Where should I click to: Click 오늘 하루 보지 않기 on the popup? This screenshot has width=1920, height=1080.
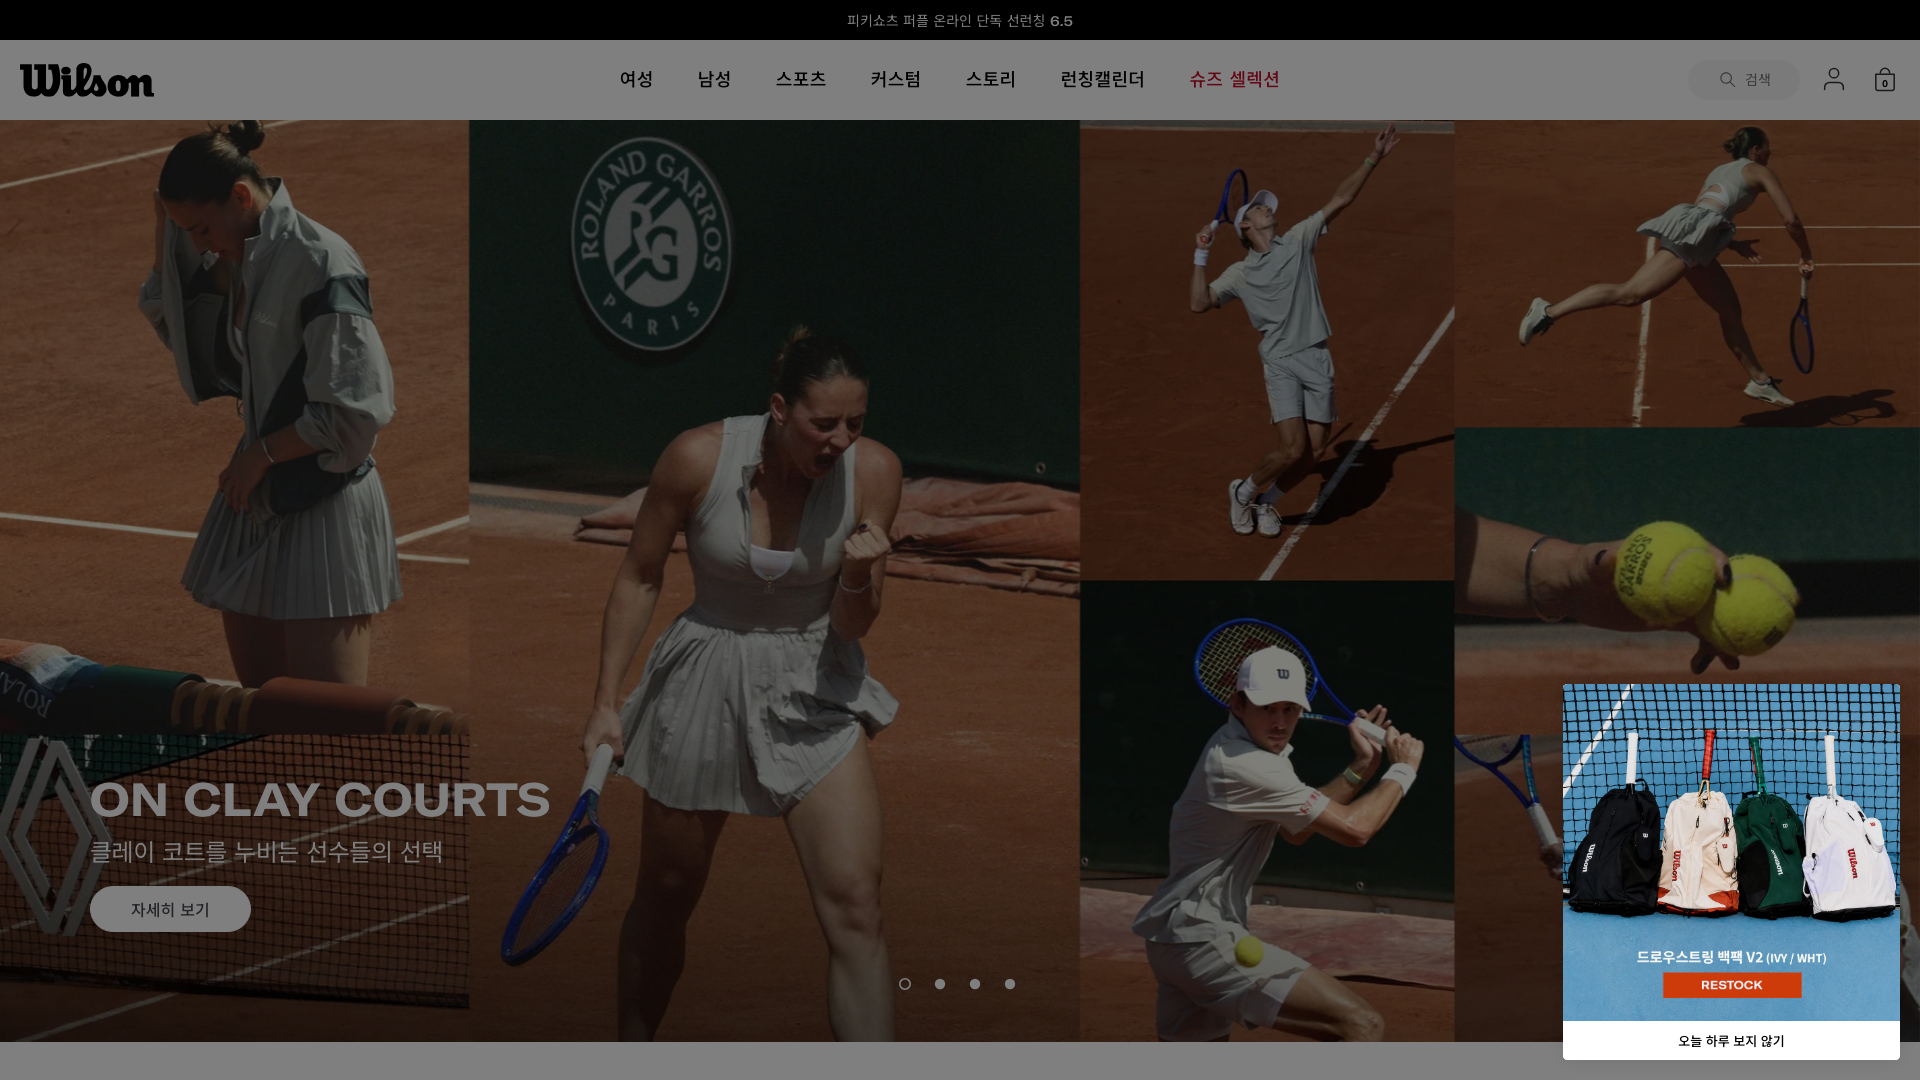[x=1731, y=1041]
